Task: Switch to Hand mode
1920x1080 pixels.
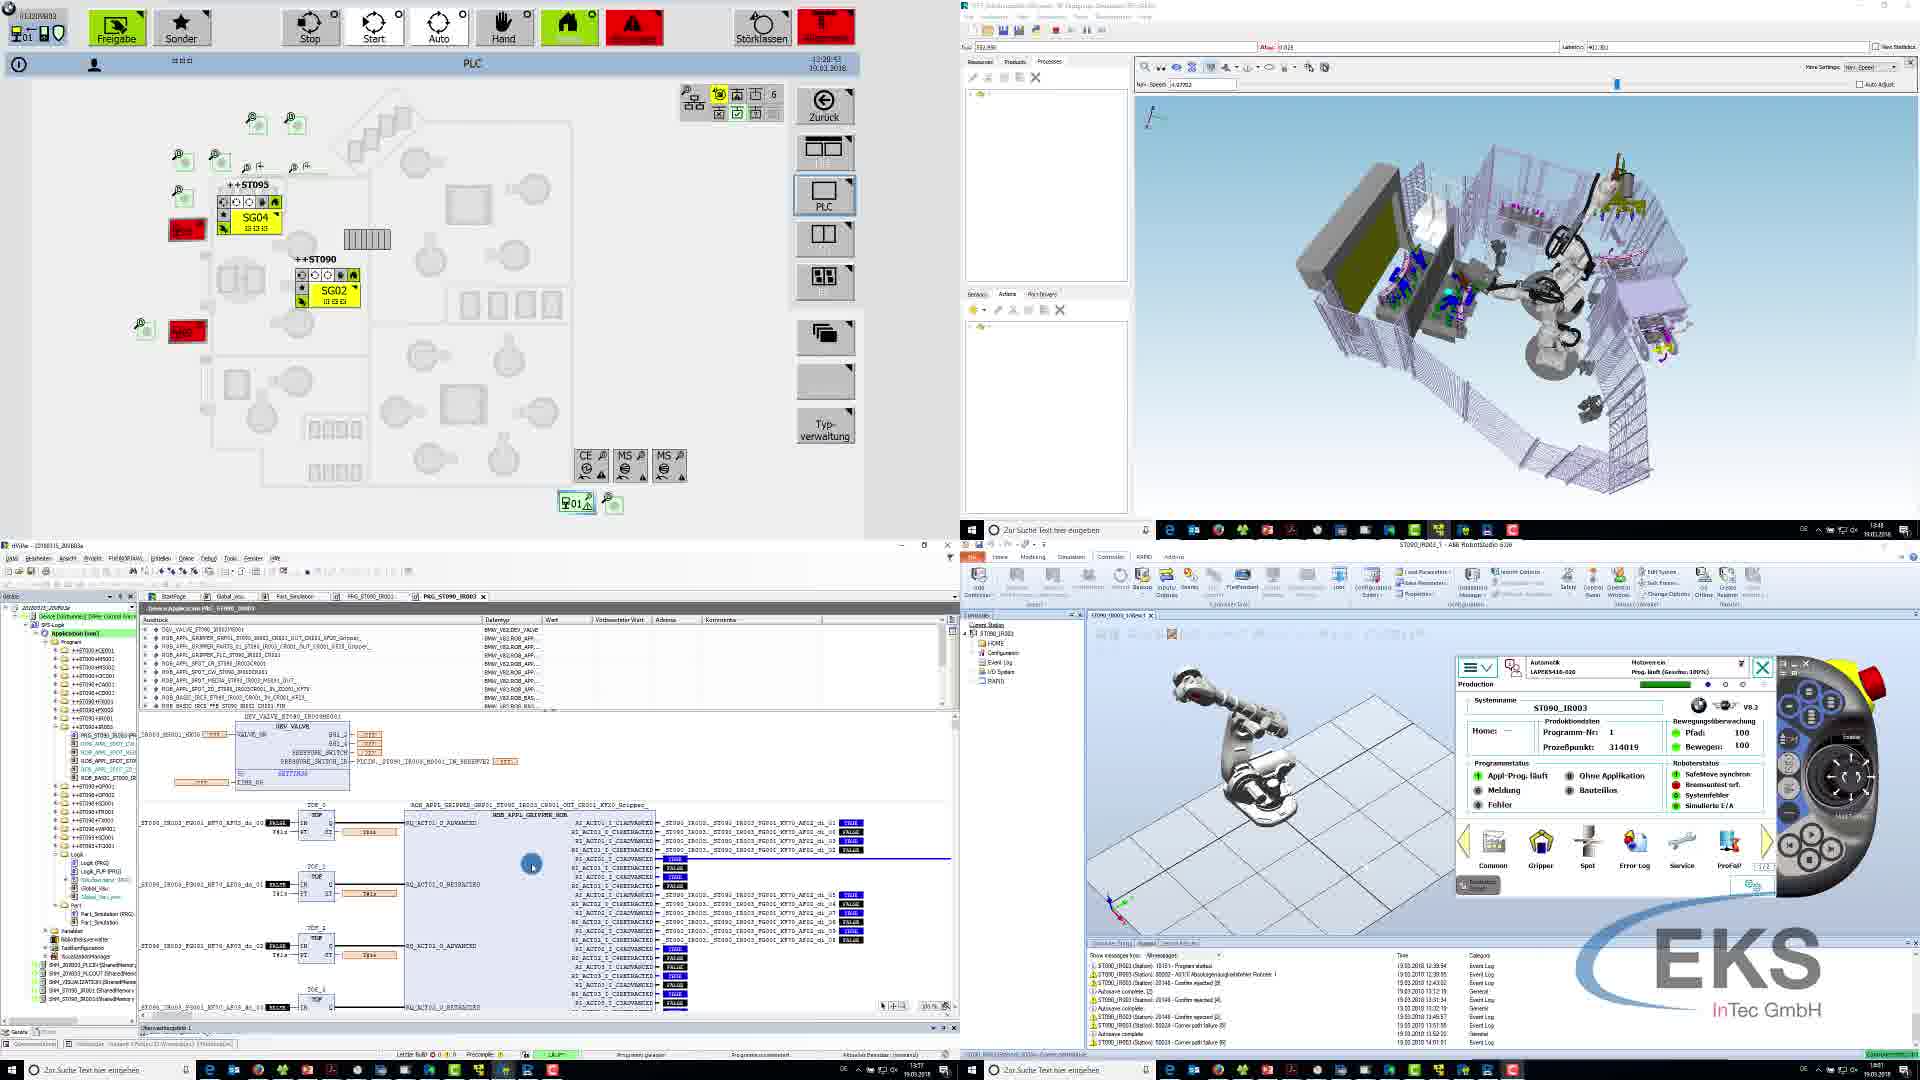Action: pos(503,27)
